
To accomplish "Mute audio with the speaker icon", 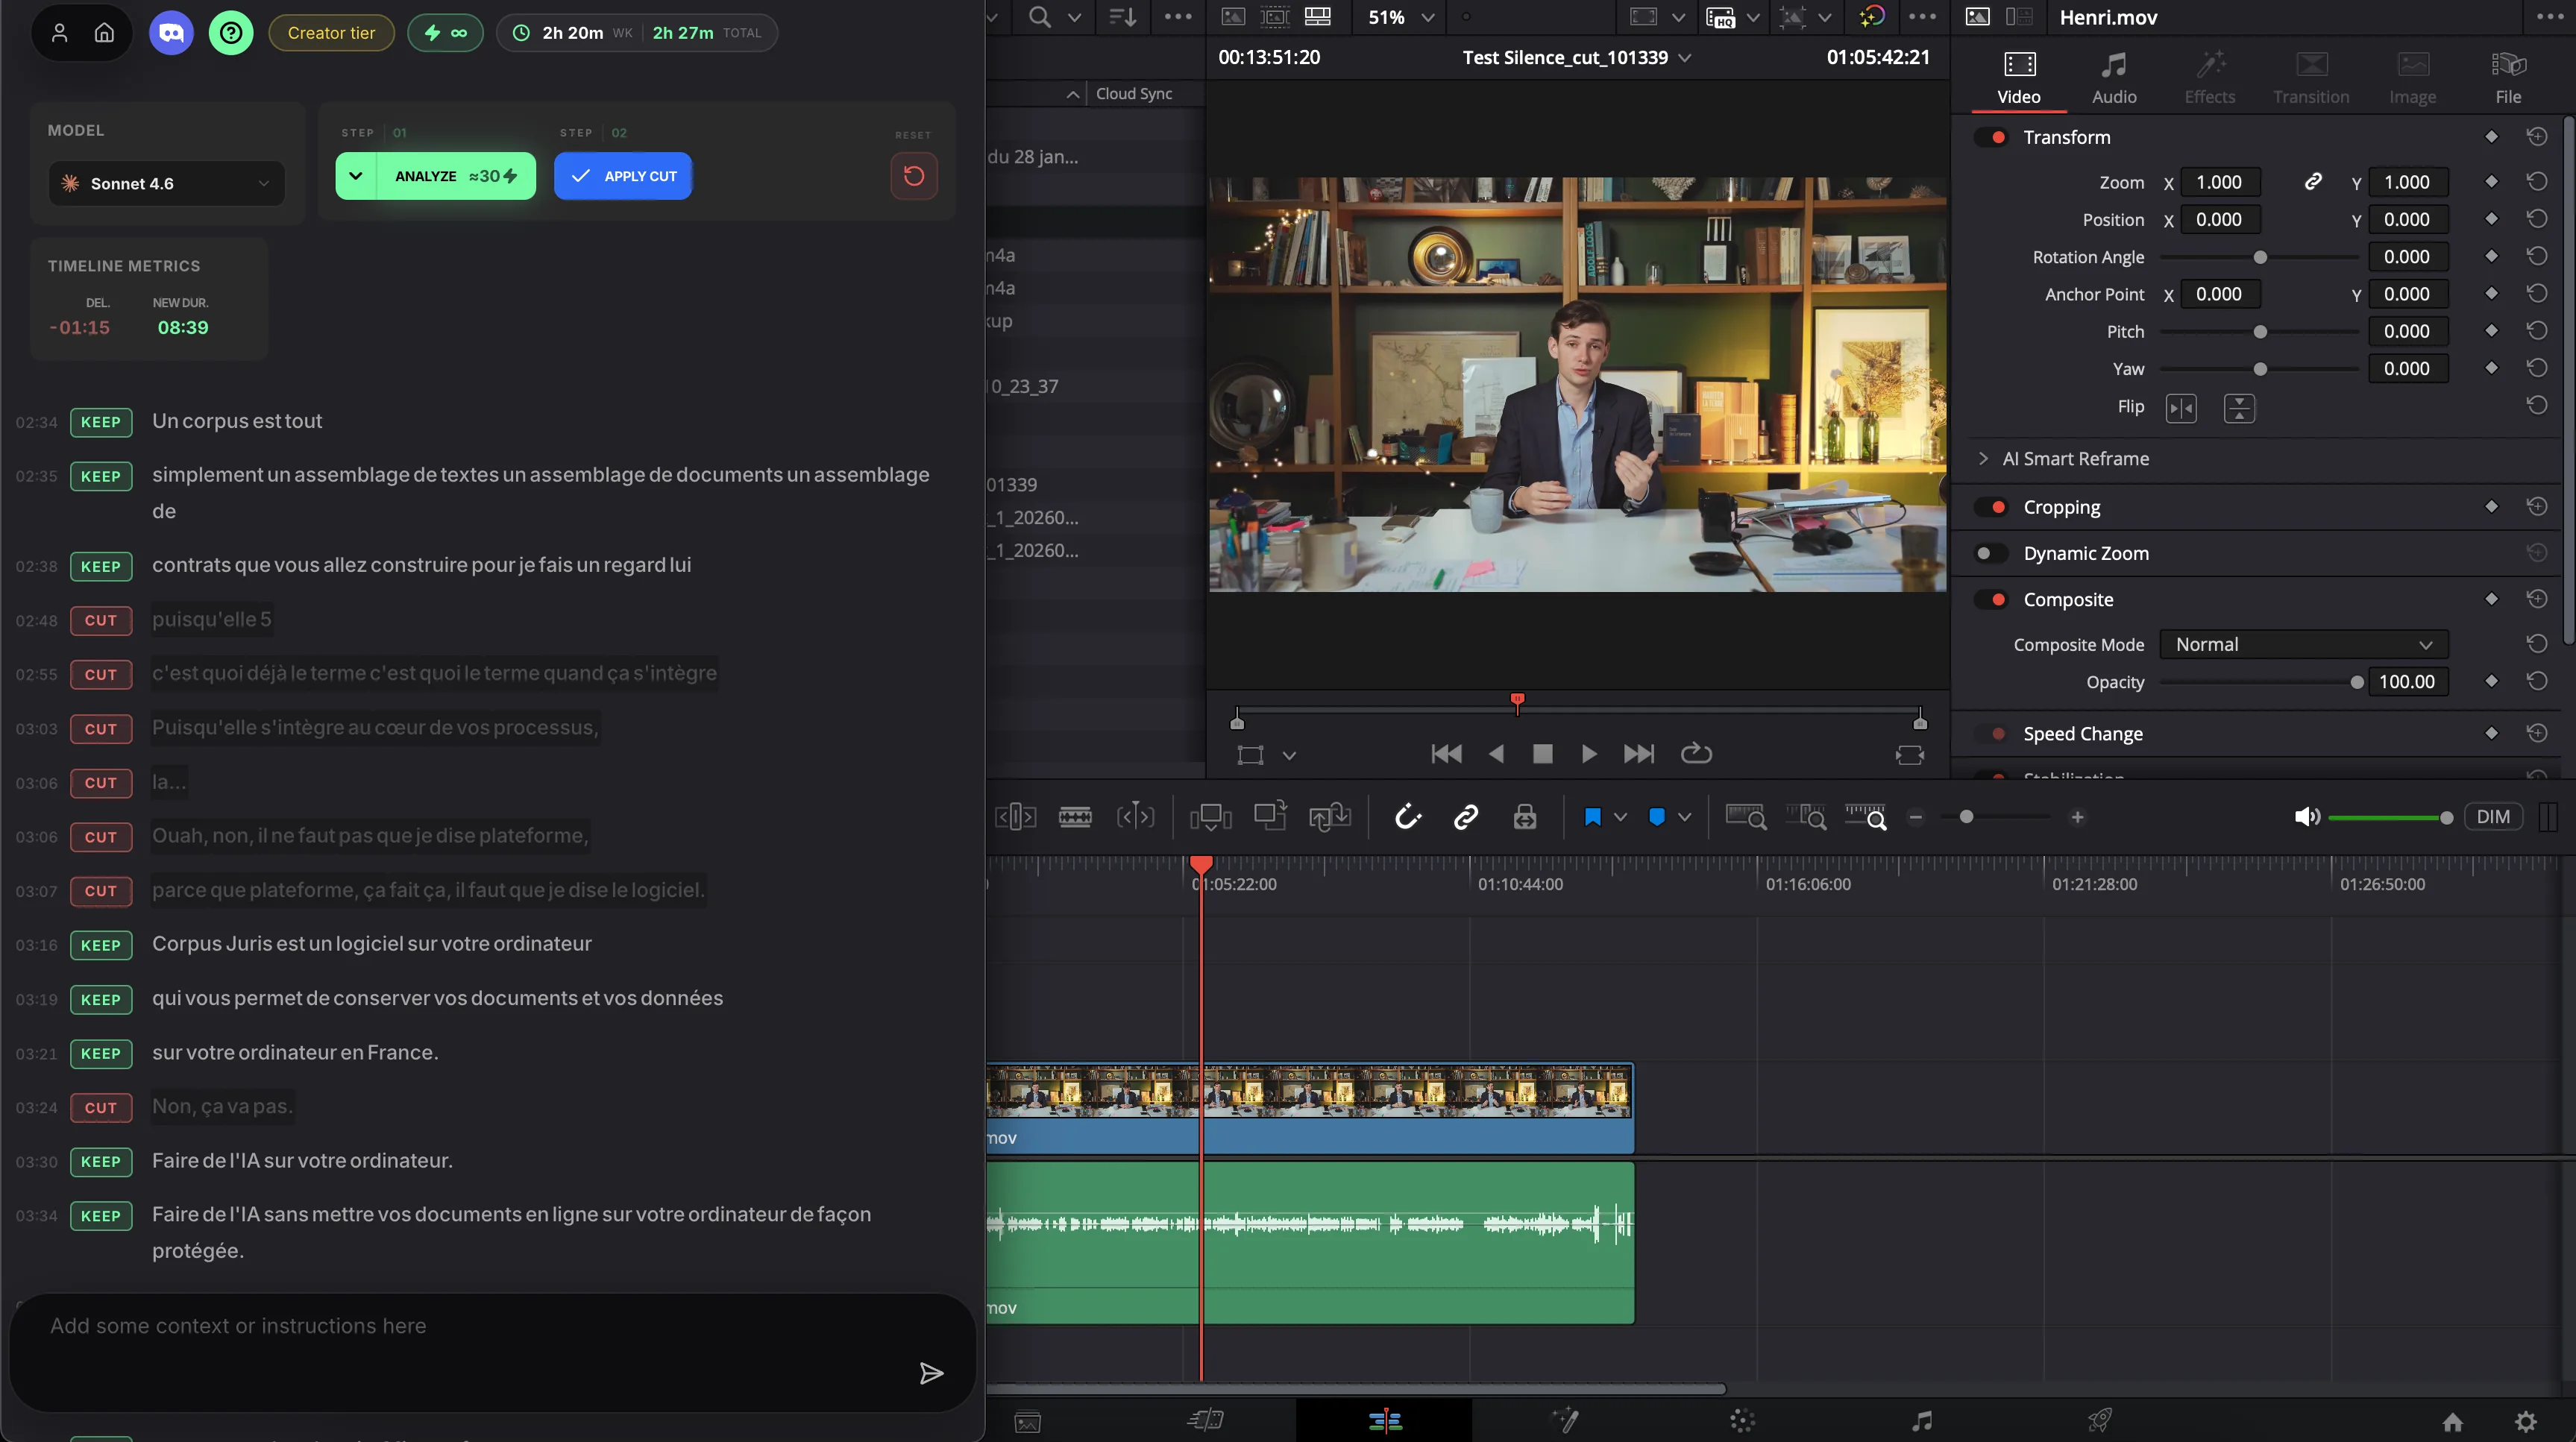I will pyautogui.click(x=2307, y=817).
